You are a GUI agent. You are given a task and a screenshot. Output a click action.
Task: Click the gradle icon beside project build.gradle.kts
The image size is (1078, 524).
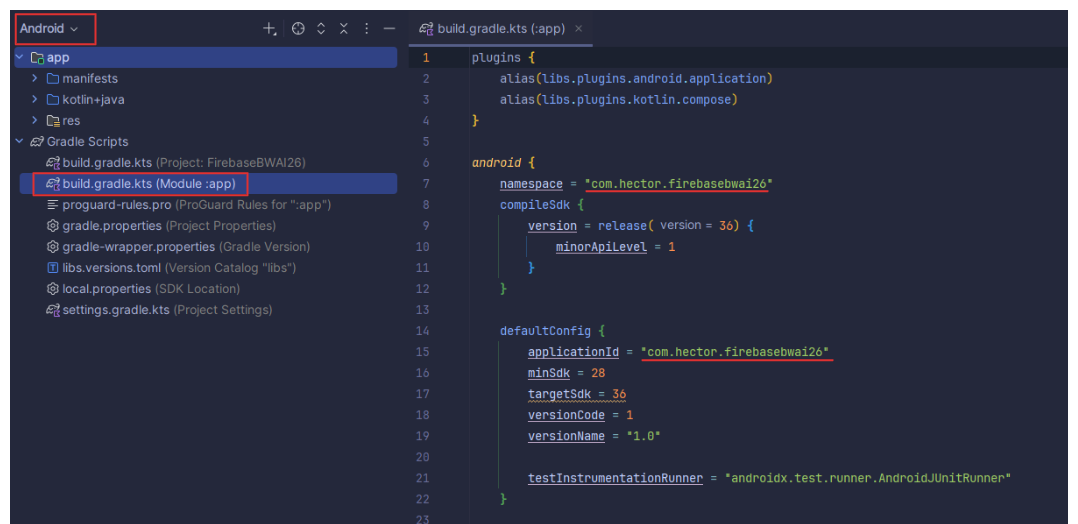[53, 163]
